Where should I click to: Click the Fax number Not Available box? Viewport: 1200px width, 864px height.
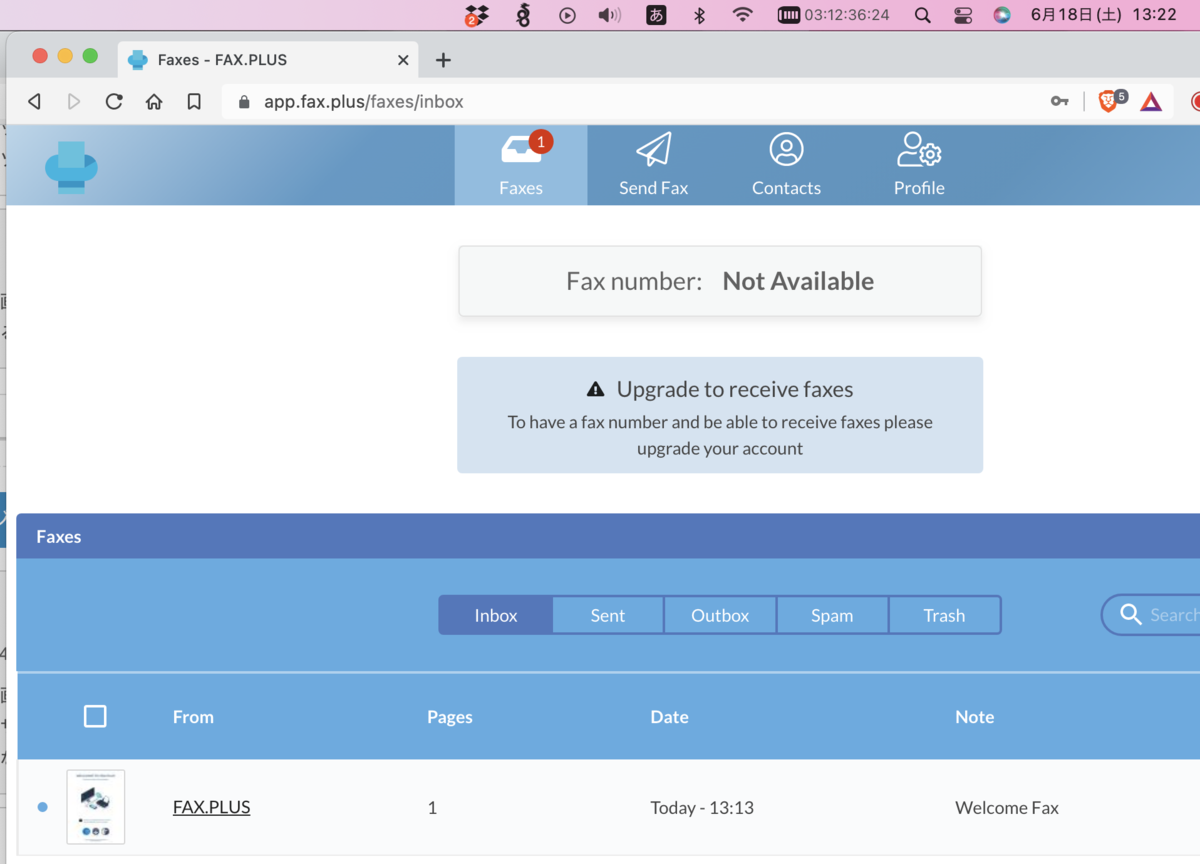(x=720, y=281)
